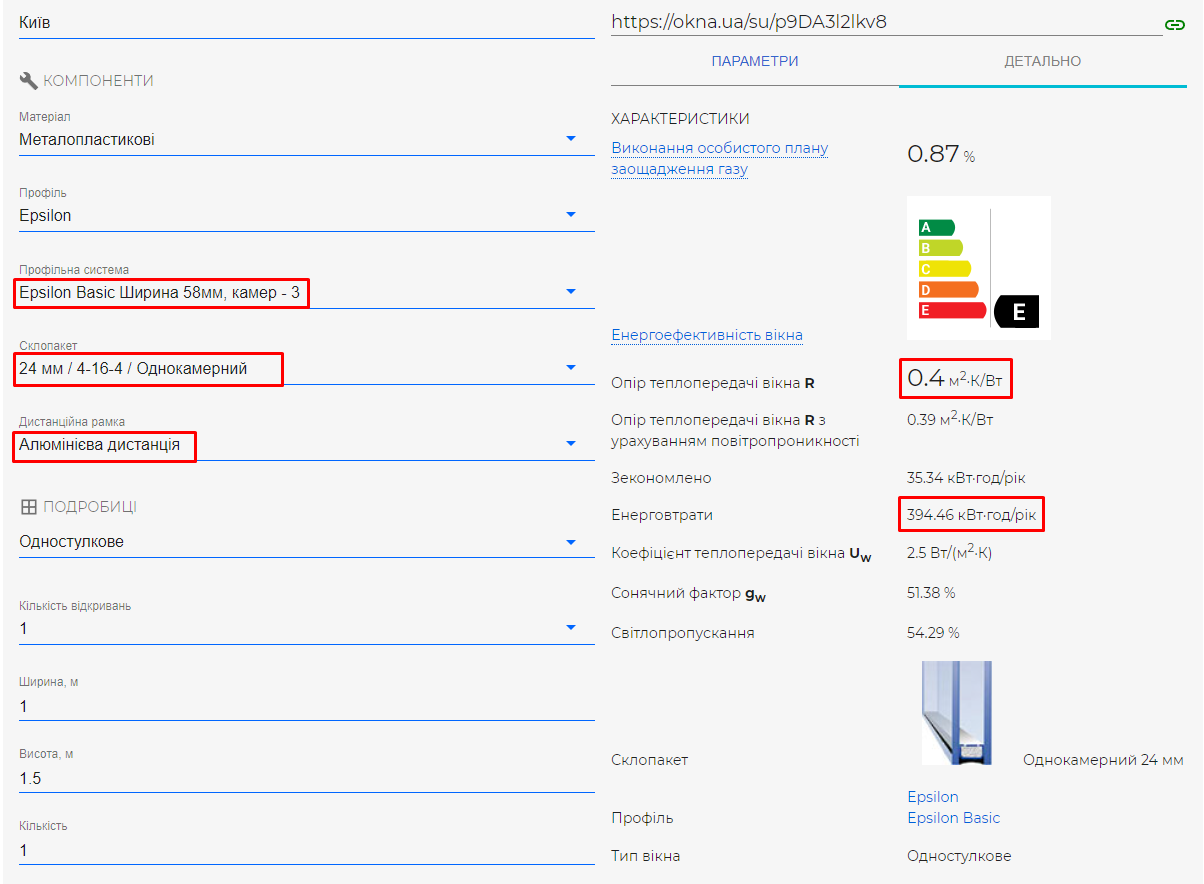The height and width of the screenshot is (884, 1204).
Task: Switch to the ДЕТАЛЬНО tab
Action: coord(1043,61)
